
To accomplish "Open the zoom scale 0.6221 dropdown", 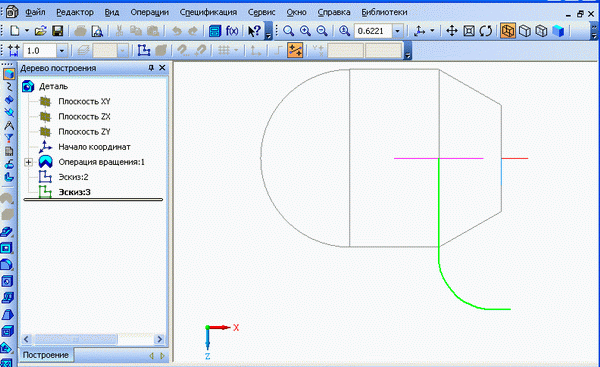I will 397,31.
